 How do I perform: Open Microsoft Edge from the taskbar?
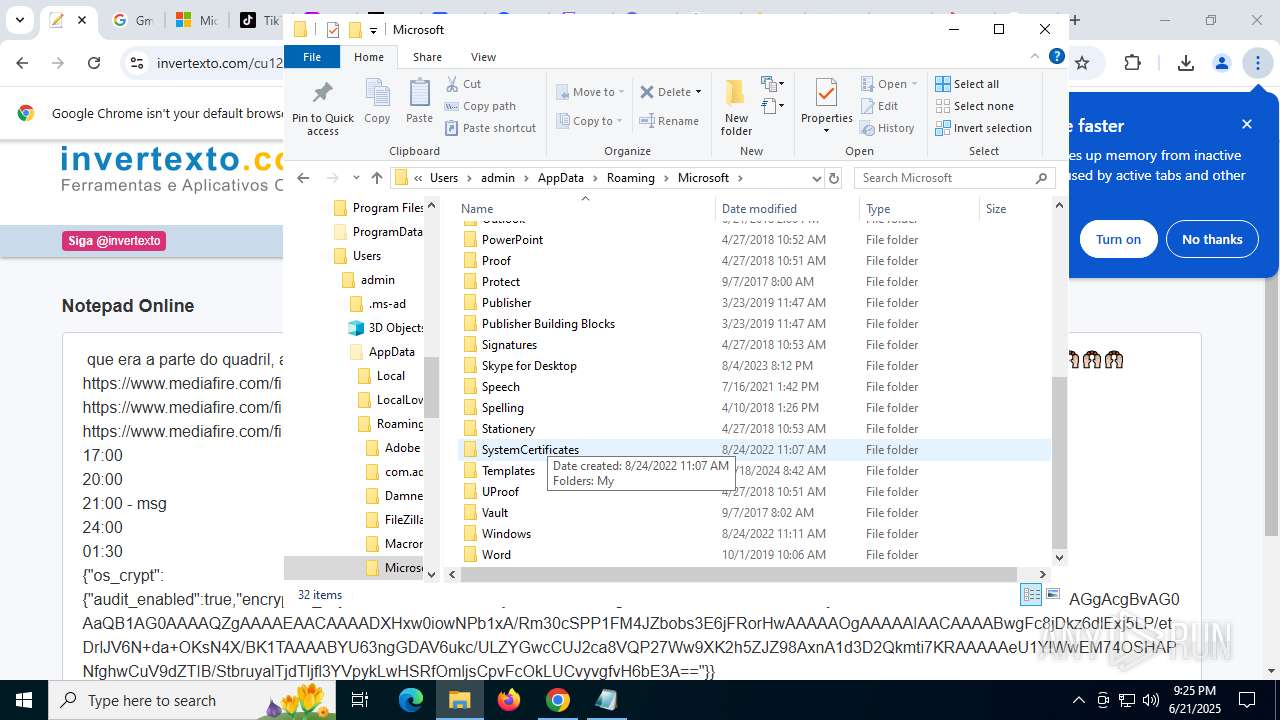(x=411, y=700)
